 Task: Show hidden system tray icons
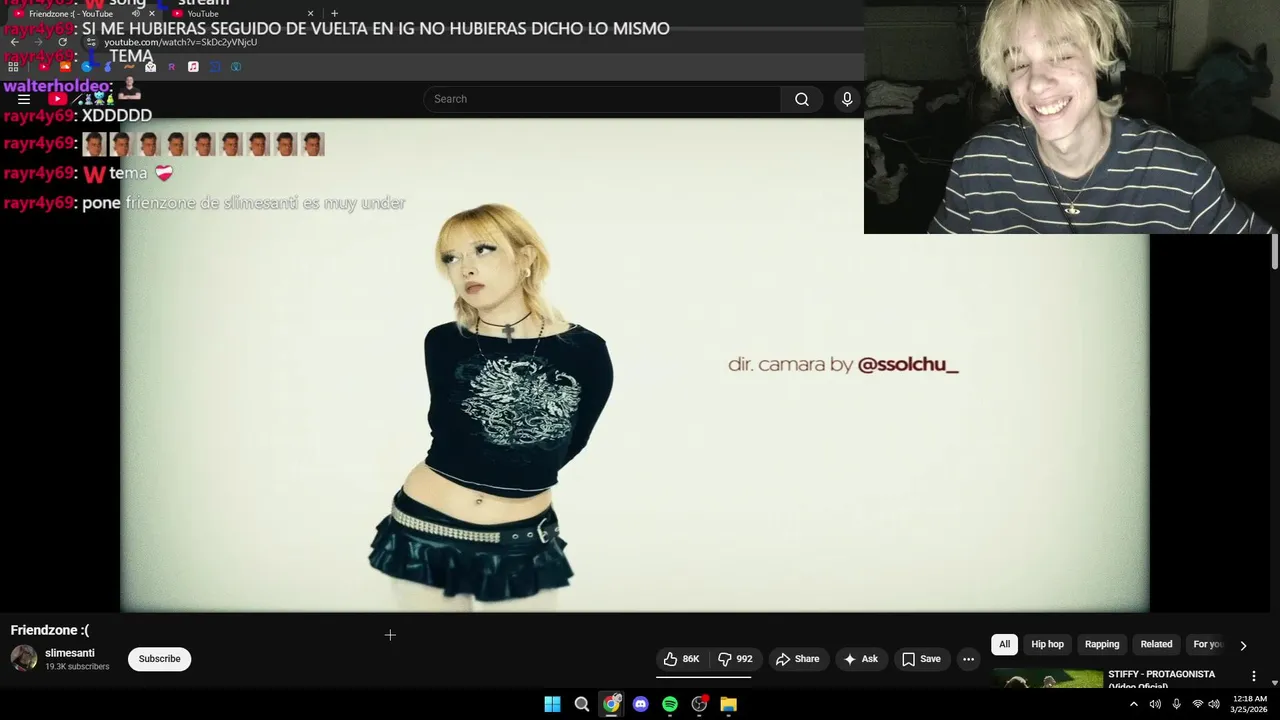coord(1133,704)
